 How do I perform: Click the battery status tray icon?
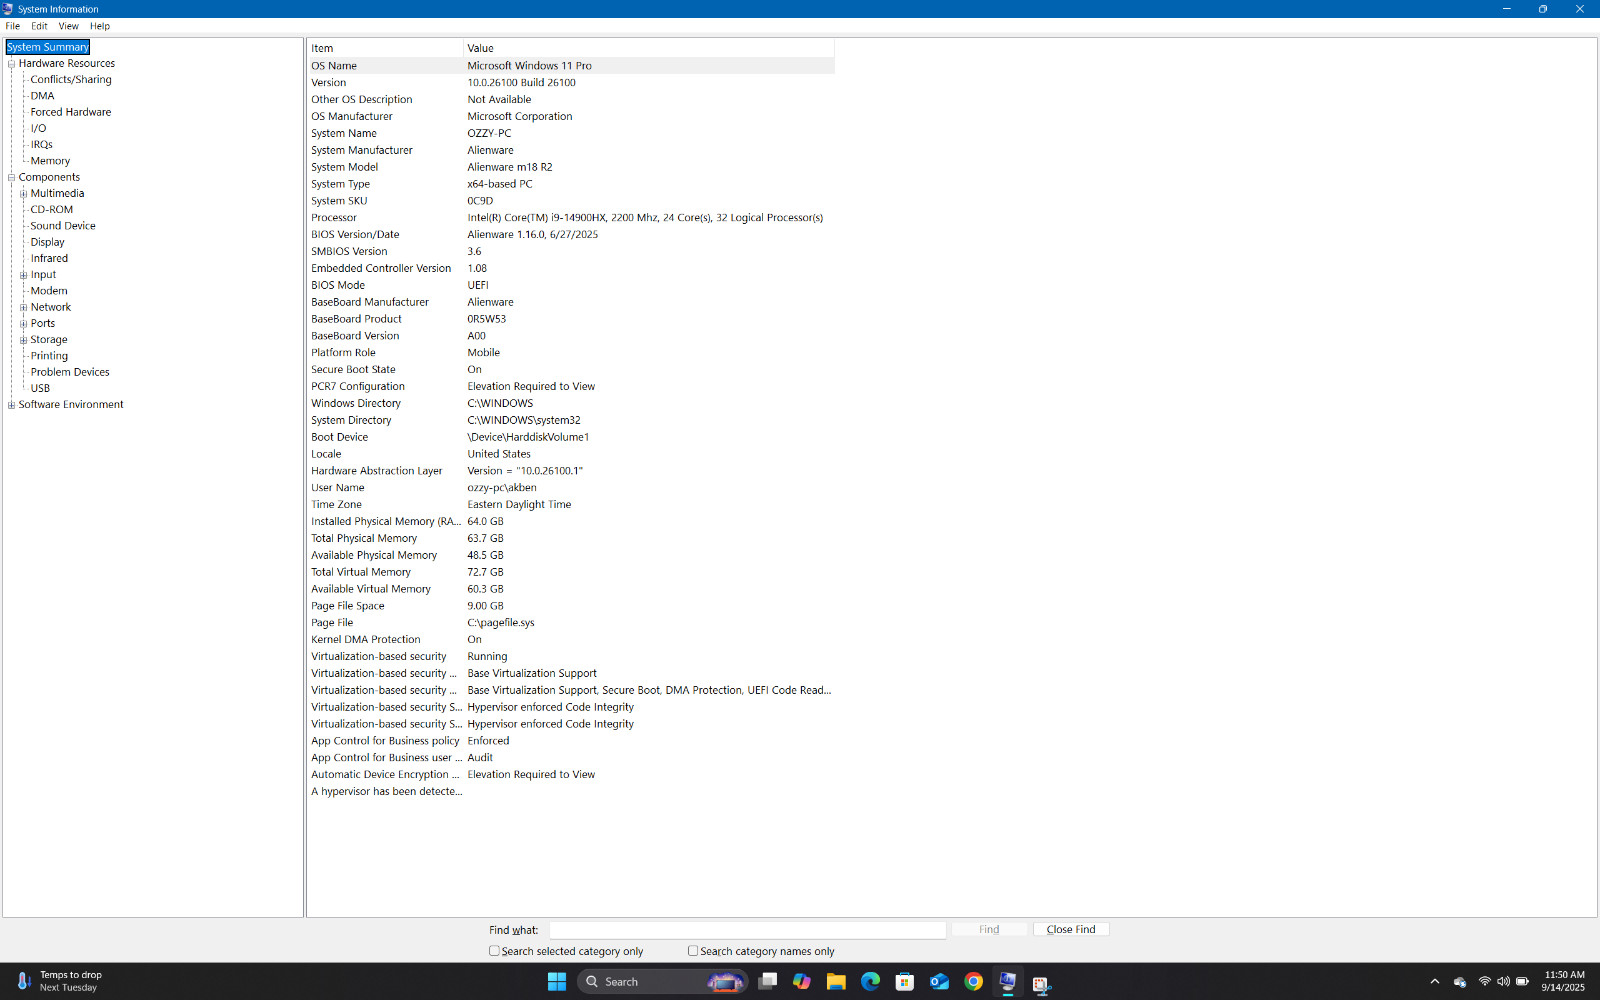pos(1522,982)
